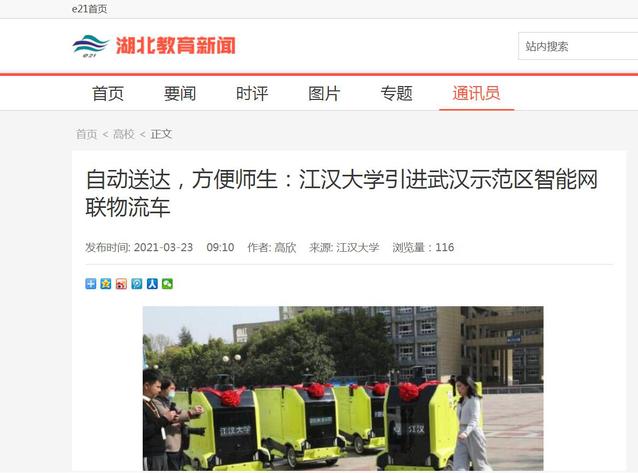This screenshot has width=638, height=473.
Task: Click the 湖北教育新闻 site title
Action: point(176,45)
